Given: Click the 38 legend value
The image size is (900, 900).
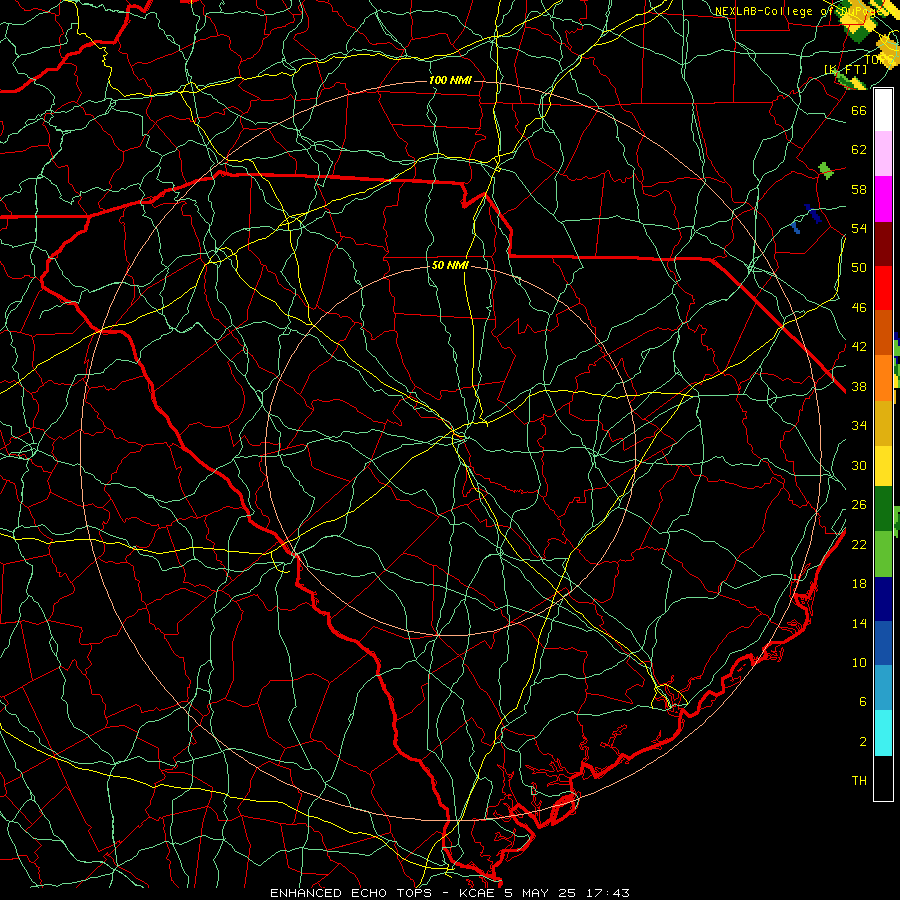Looking at the screenshot, I should tap(859, 386).
